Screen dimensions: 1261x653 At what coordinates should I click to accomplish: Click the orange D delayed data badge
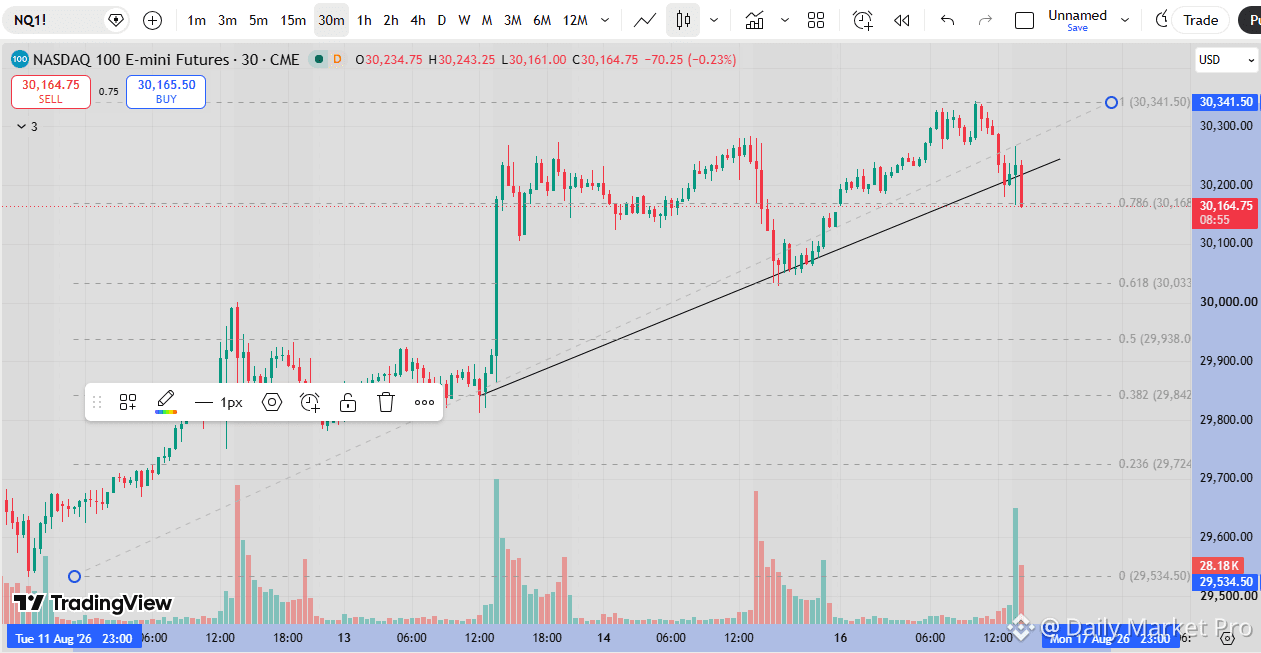pos(337,60)
